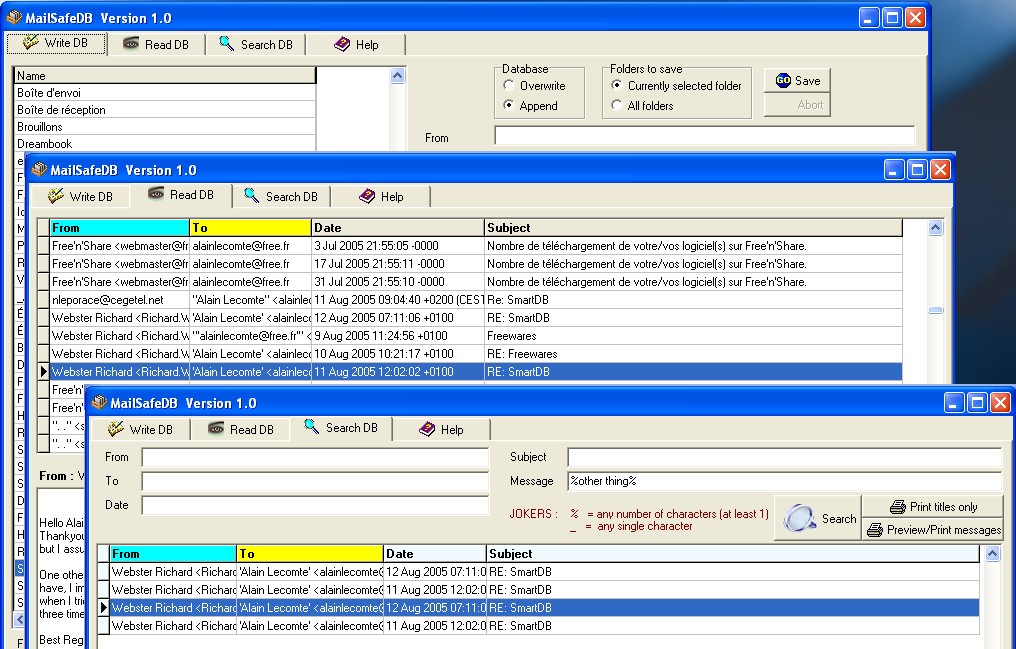Click Subject column header in middle window
Screen dimensions: 1016x649
[693, 227]
